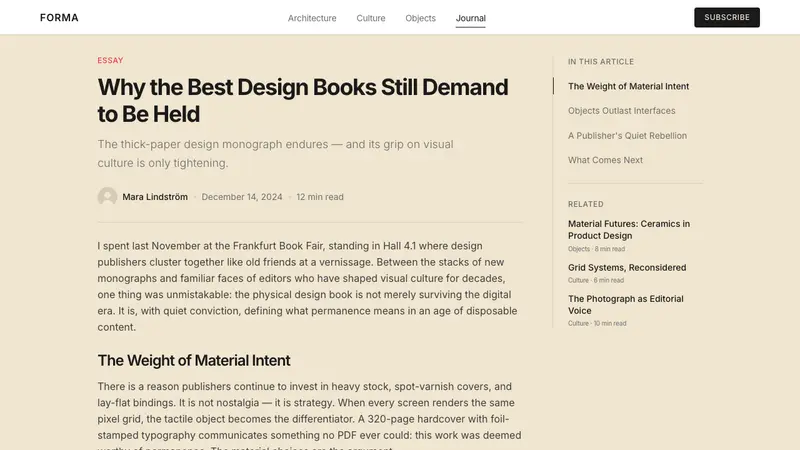
Task: Jump to The Weight of Material Intent in contents
Action: [x=628, y=86]
